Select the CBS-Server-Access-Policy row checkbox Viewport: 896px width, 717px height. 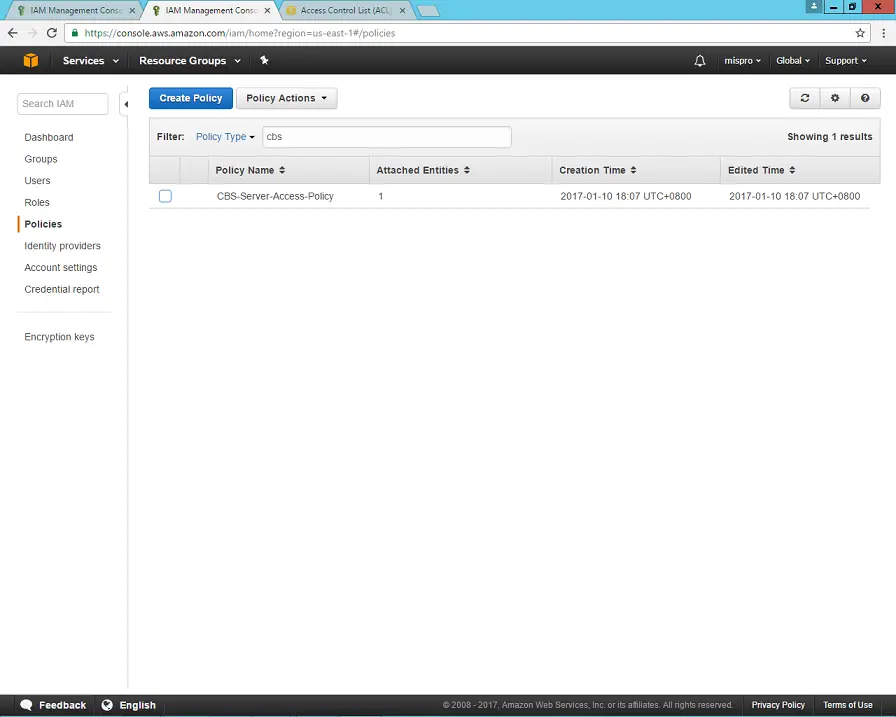pyautogui.click(x=165, y=196)
